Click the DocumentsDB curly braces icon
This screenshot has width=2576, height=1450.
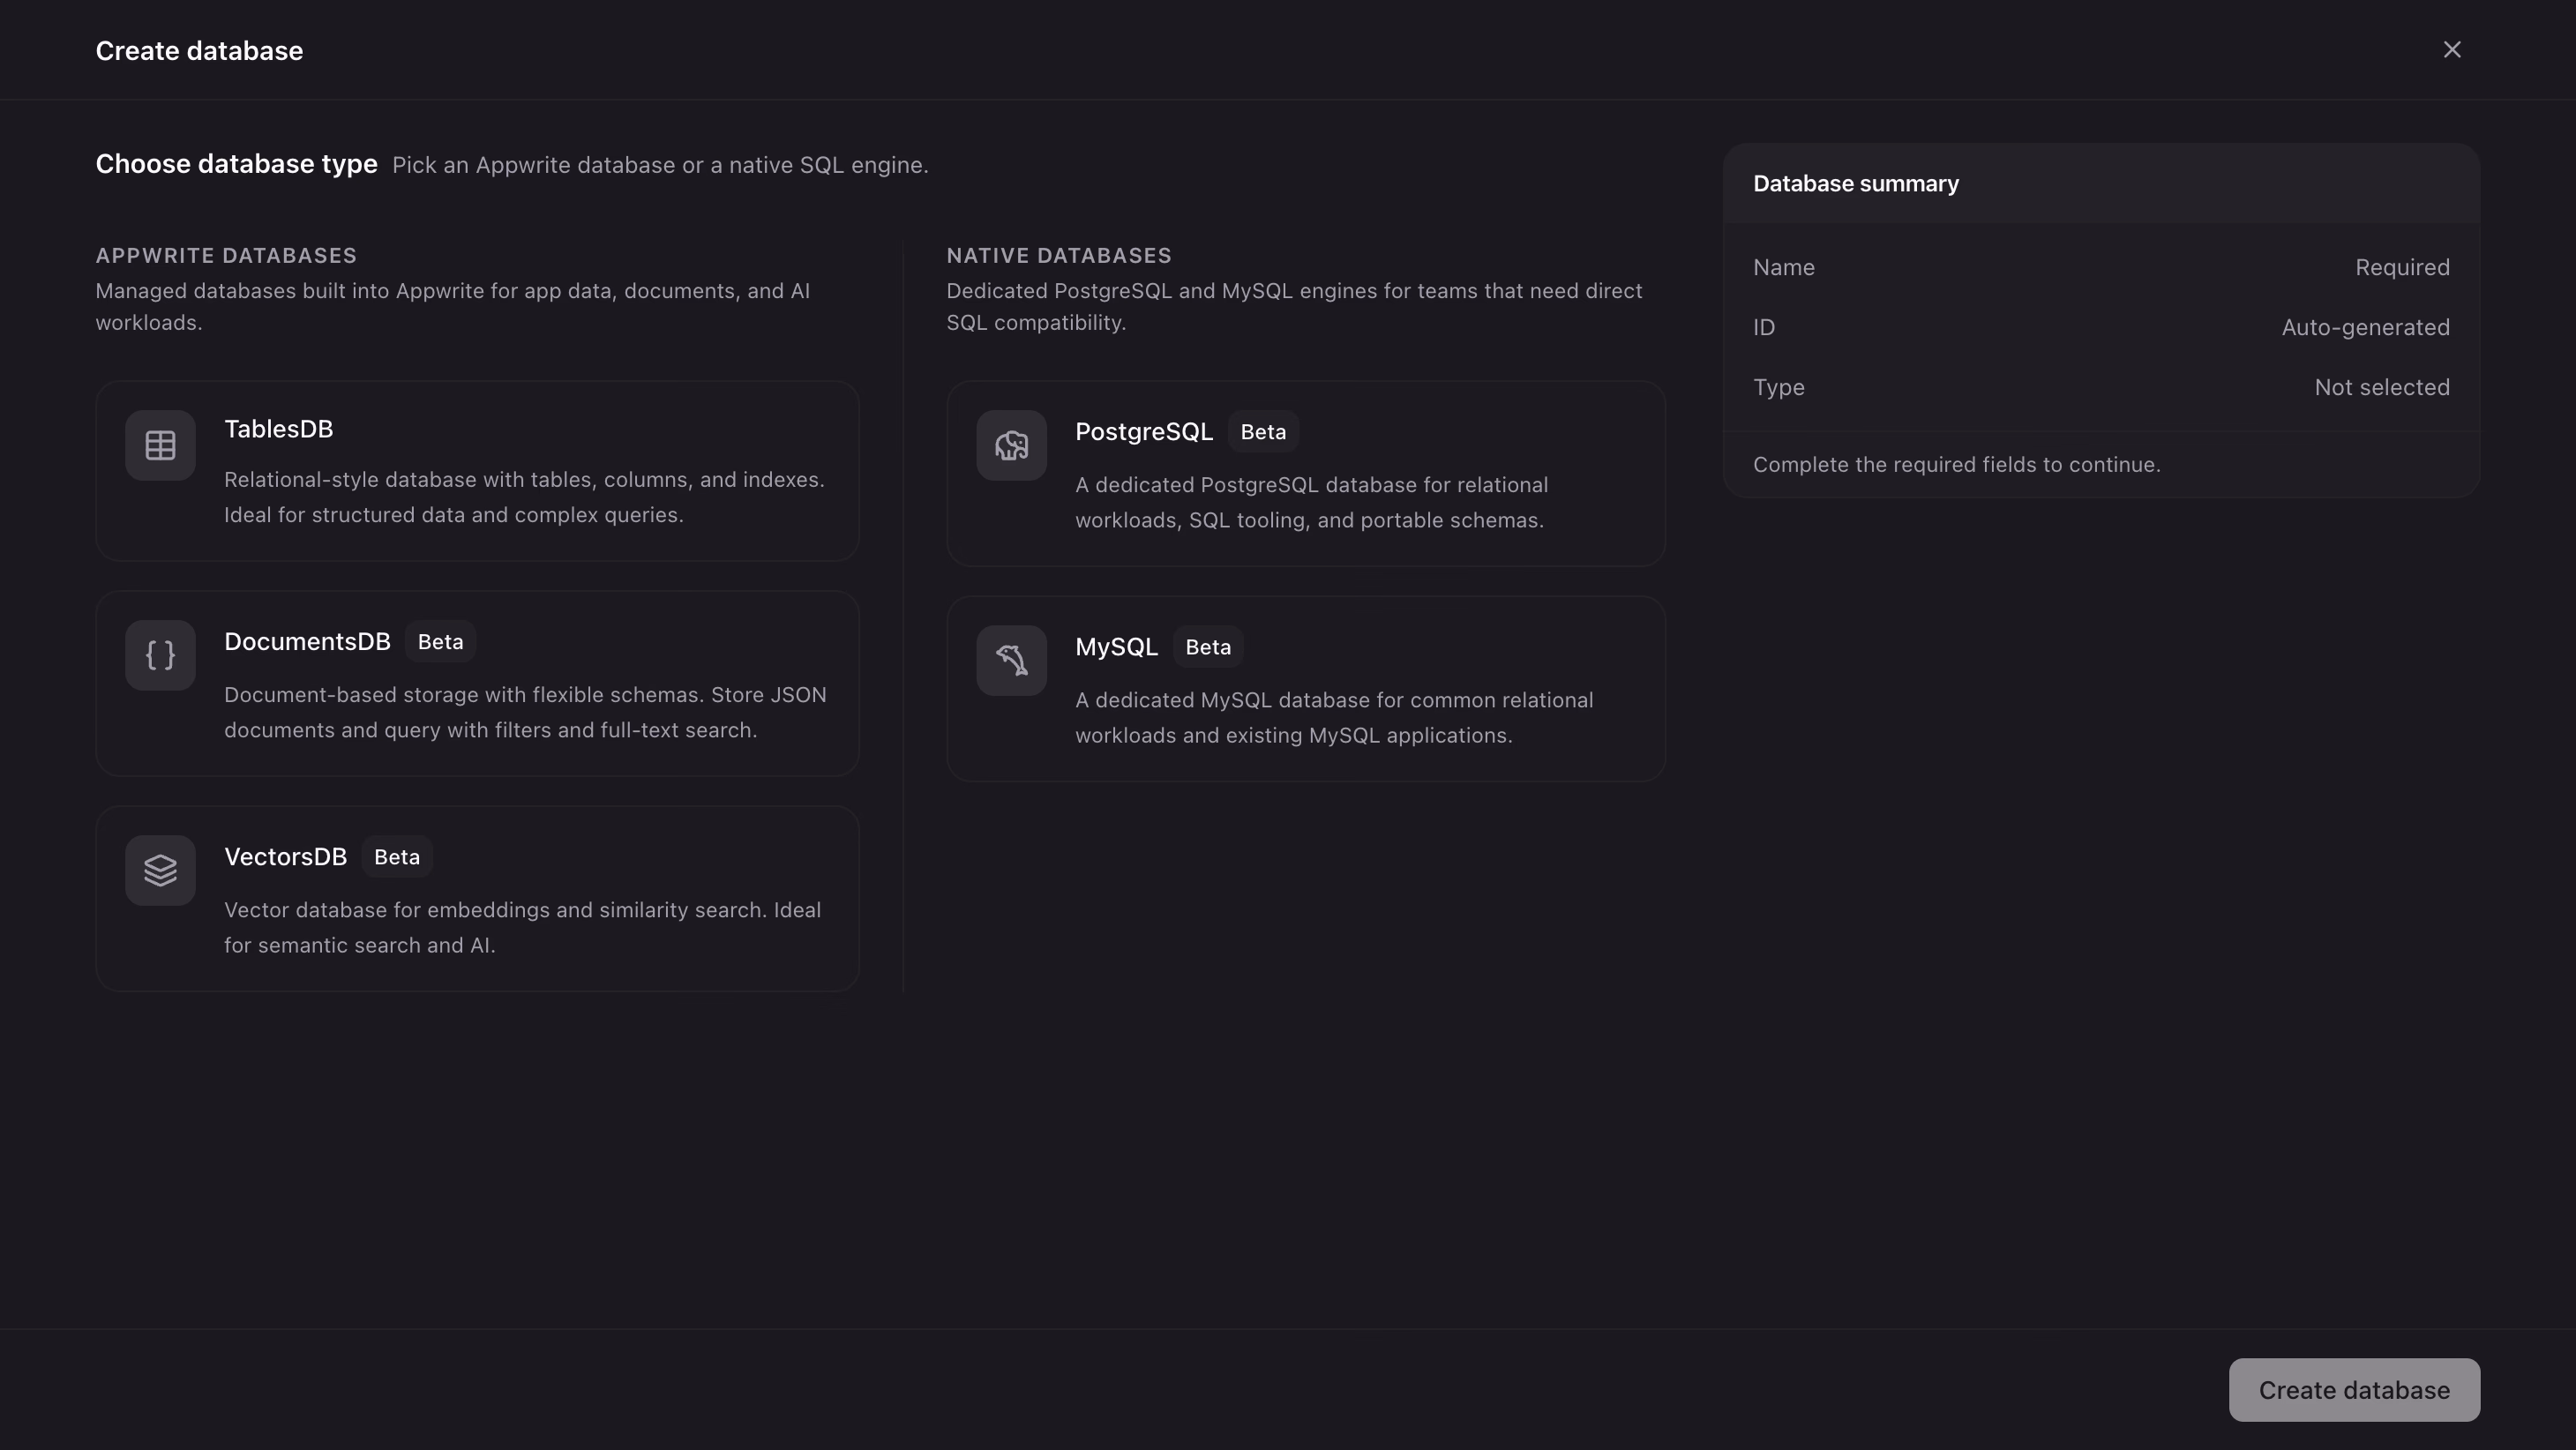160,655
